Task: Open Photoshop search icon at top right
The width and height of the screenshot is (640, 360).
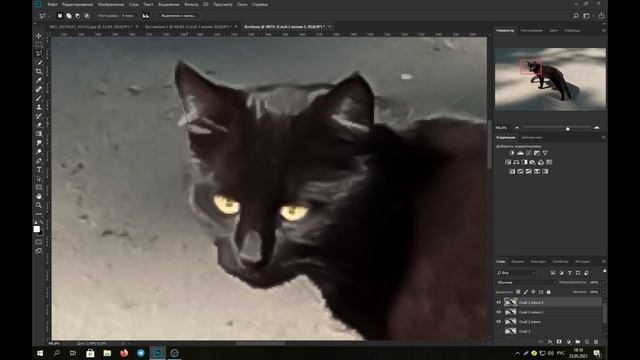Action: (x=576, y=16)
